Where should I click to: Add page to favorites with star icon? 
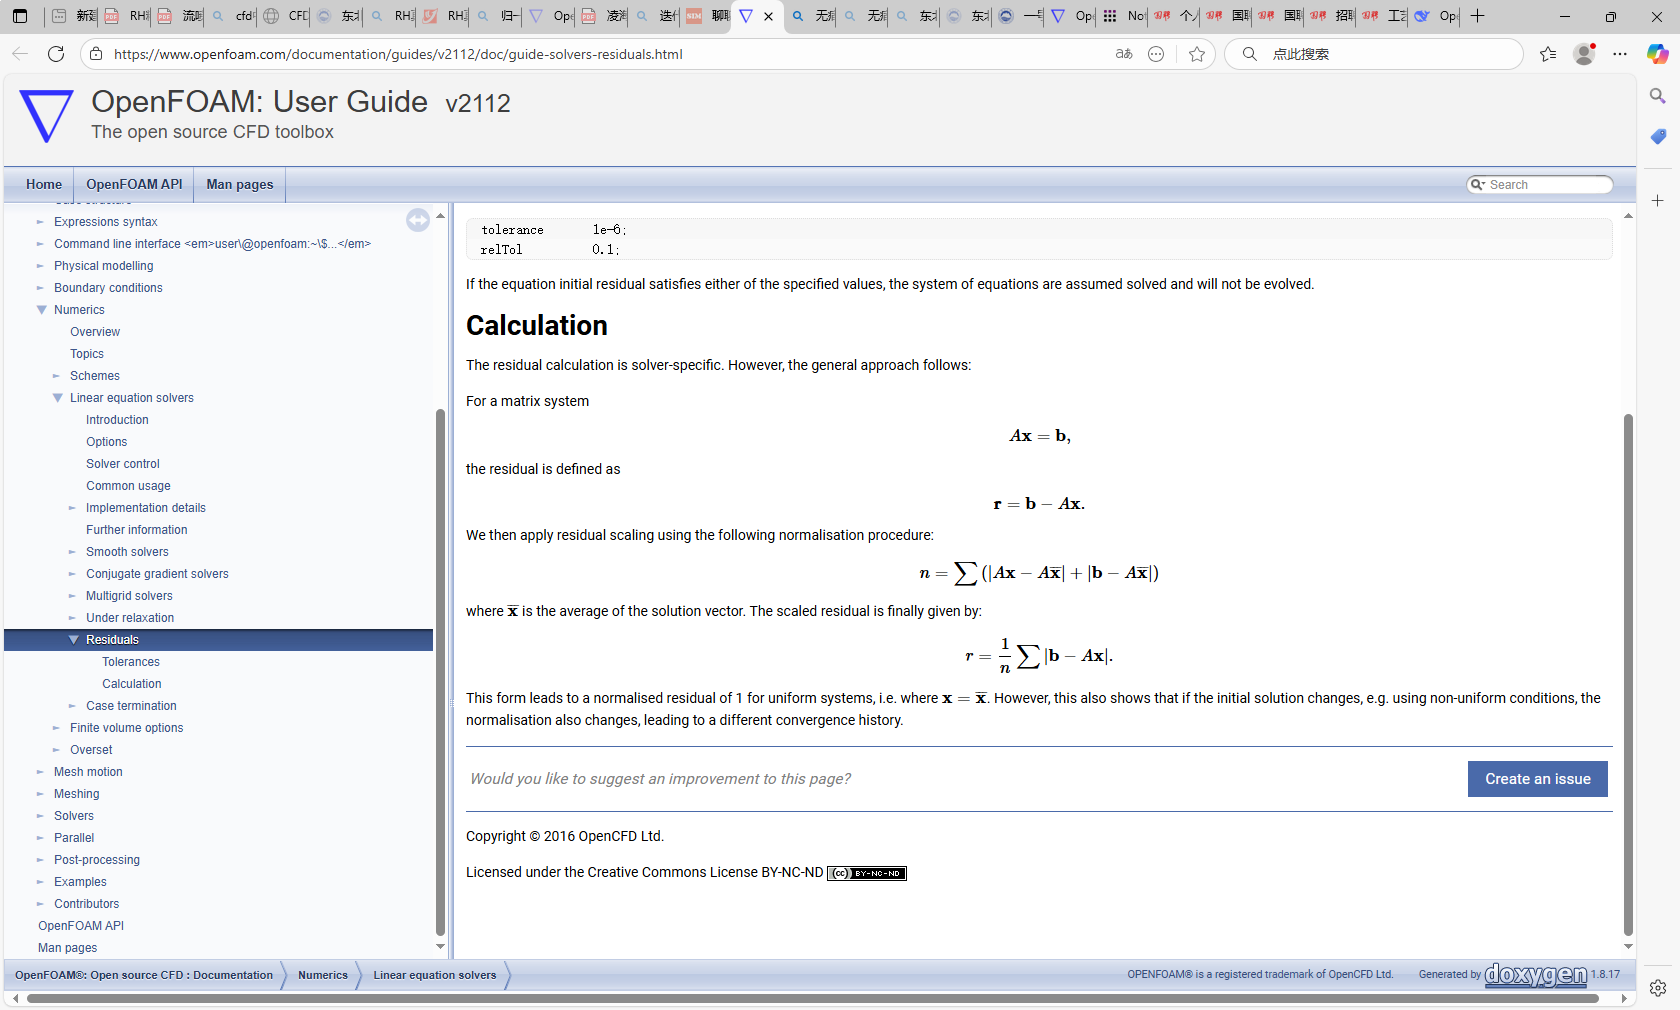[1197, 54]
